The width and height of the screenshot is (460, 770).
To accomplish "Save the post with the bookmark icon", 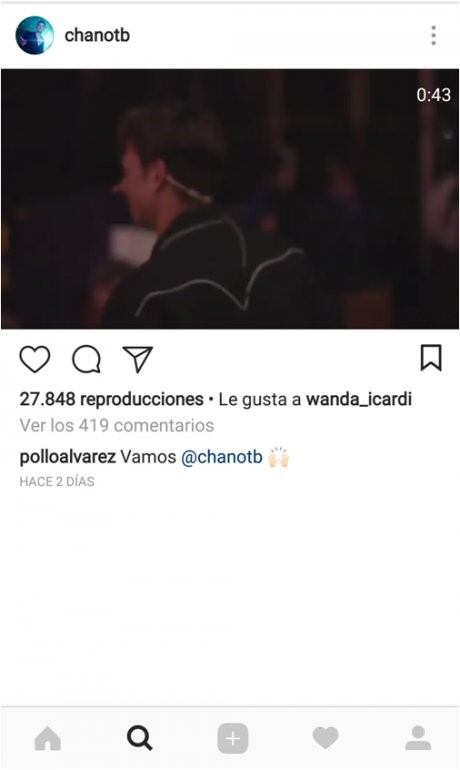I will click(431, 358).
